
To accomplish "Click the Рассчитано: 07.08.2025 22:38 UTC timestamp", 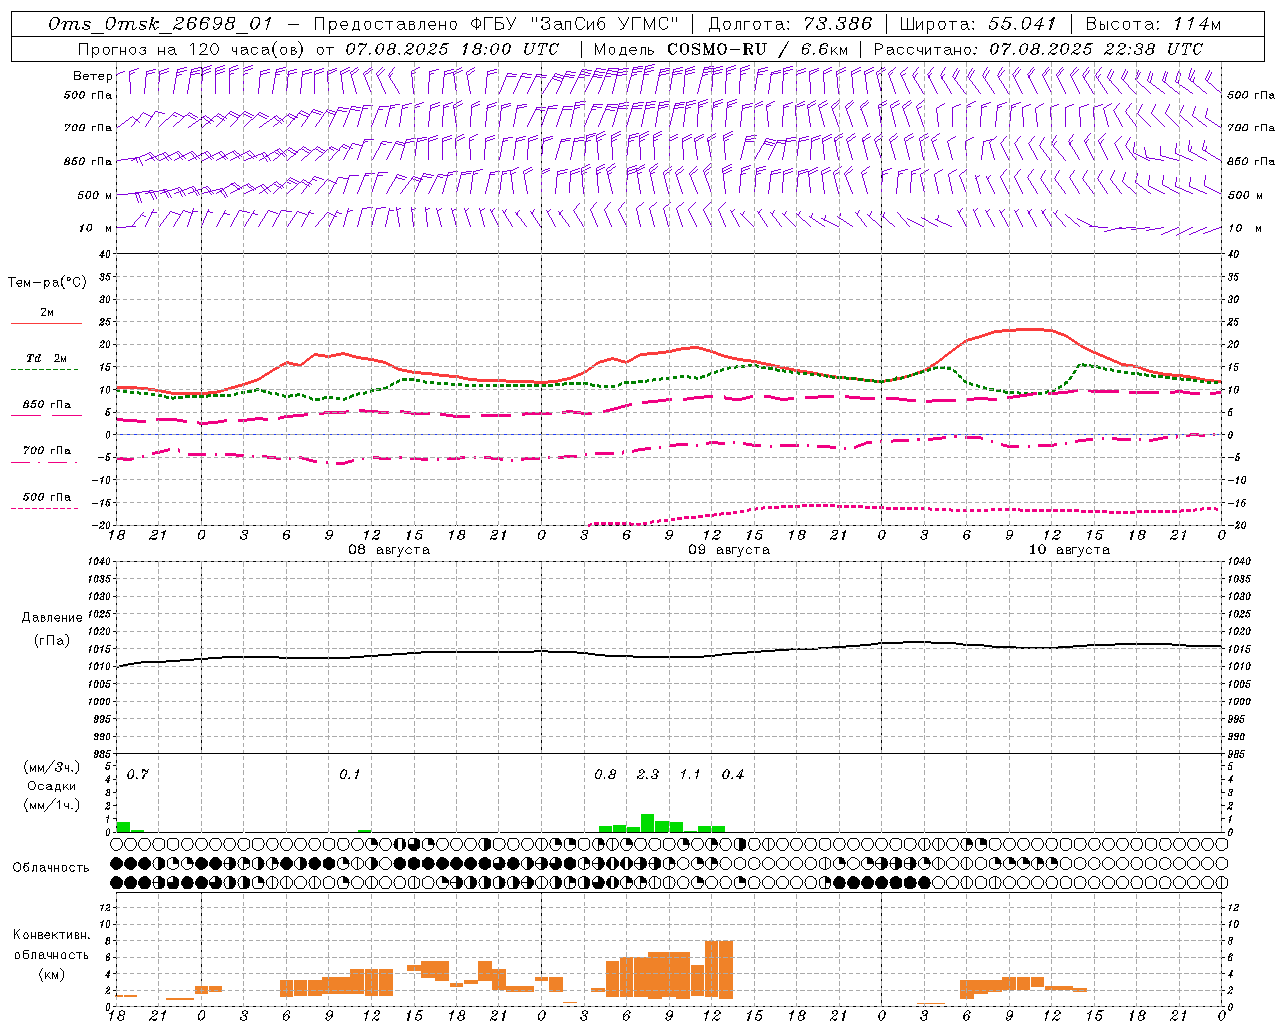I will pyautogui.click(x=1038, y=49).
